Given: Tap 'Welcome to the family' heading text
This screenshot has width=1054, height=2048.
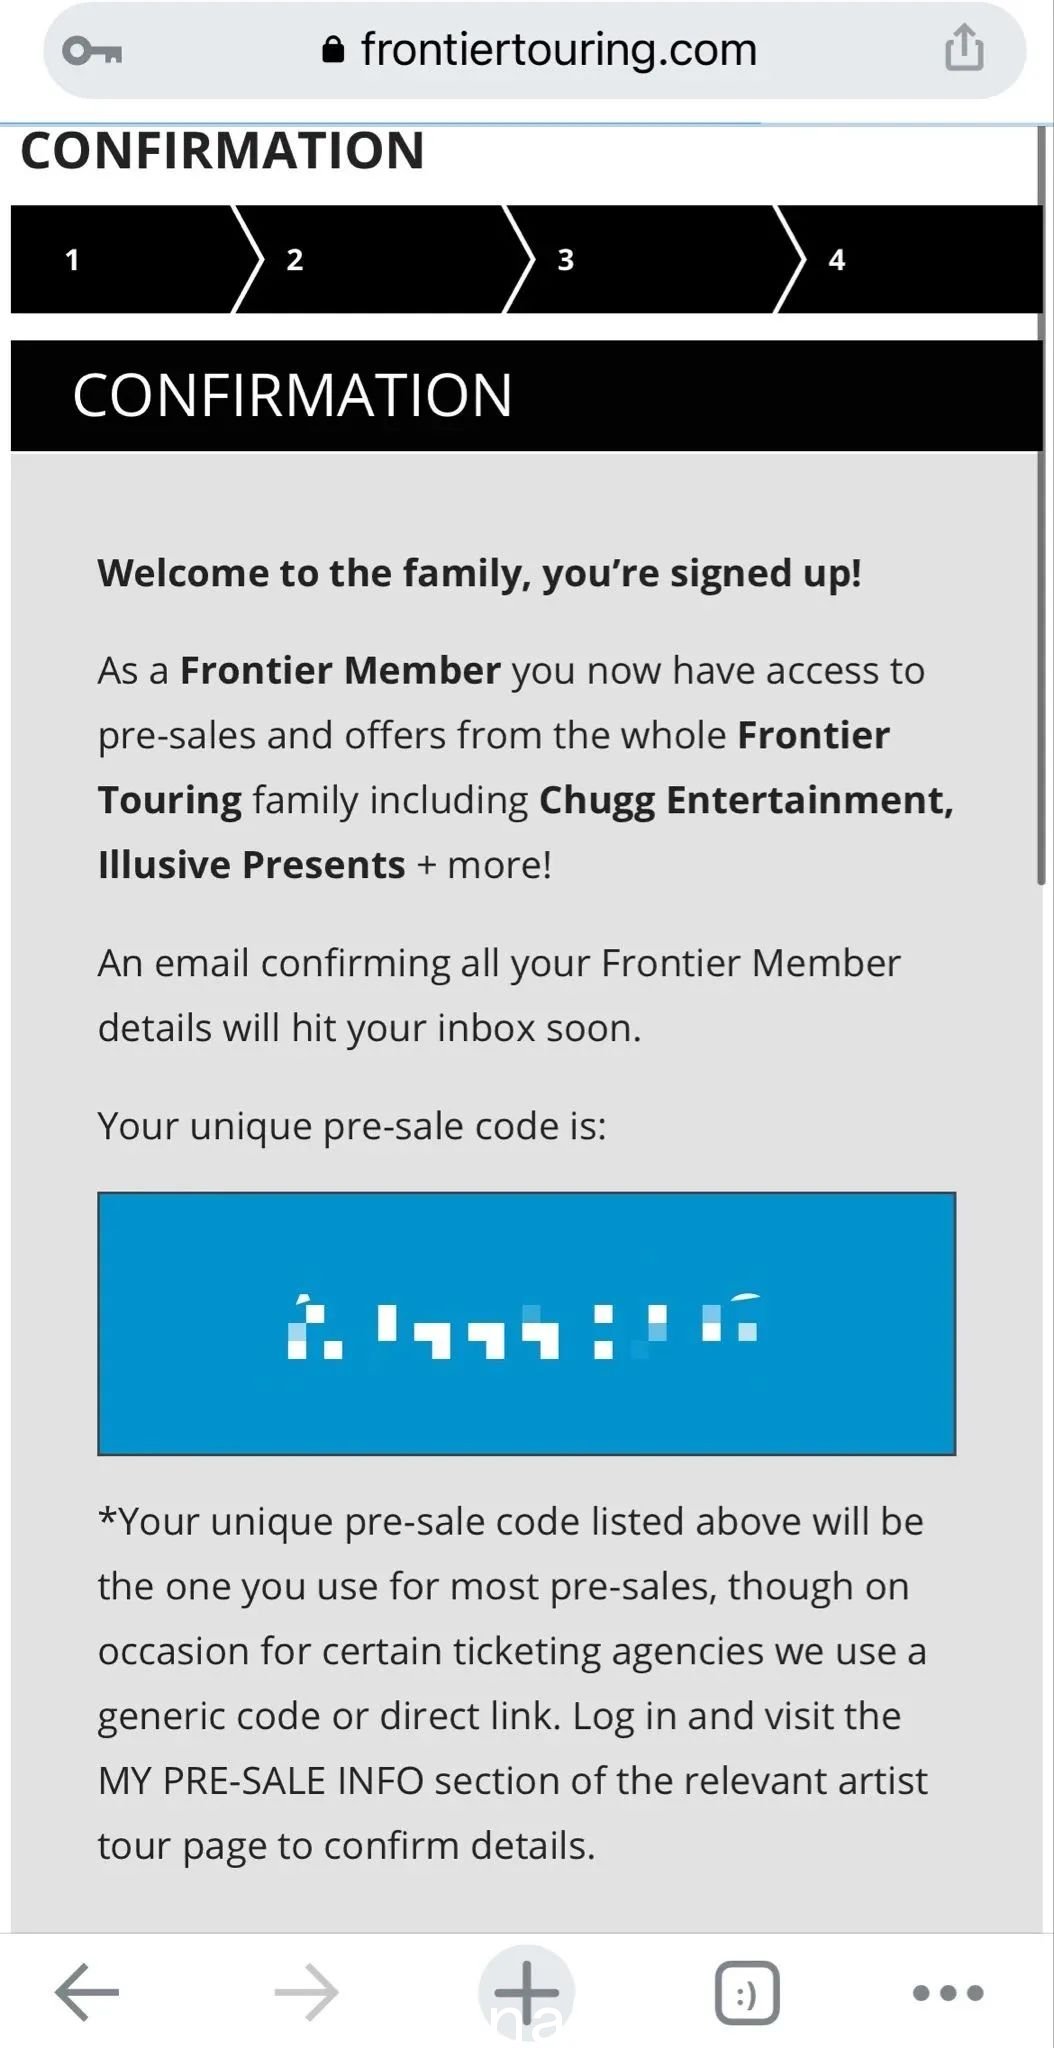Looking at the screenshot, I should click(x=479, y=574).
